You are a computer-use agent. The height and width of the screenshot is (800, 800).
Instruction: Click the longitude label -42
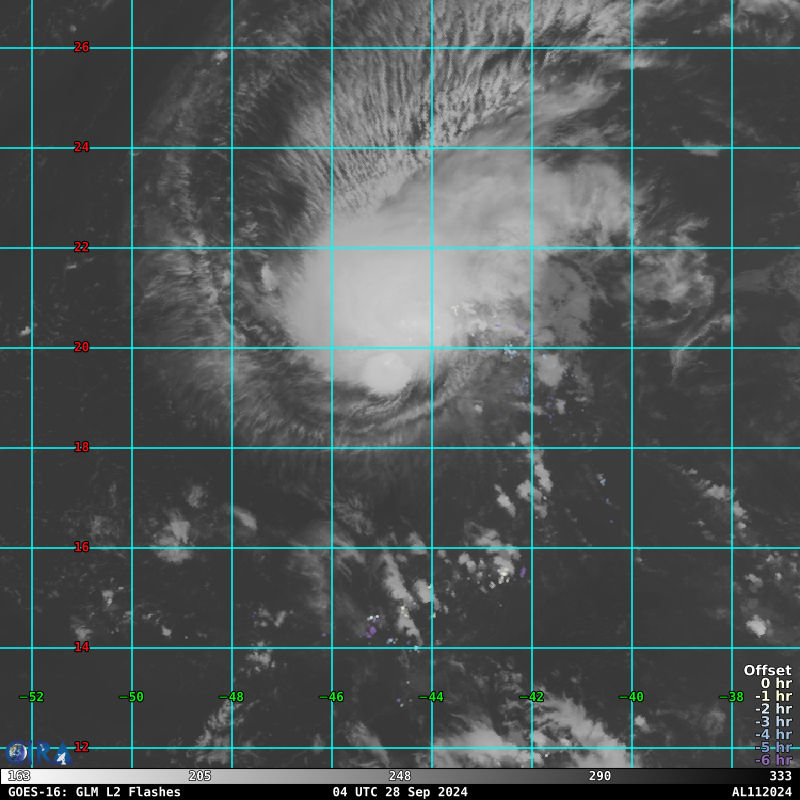click(532, 697)
